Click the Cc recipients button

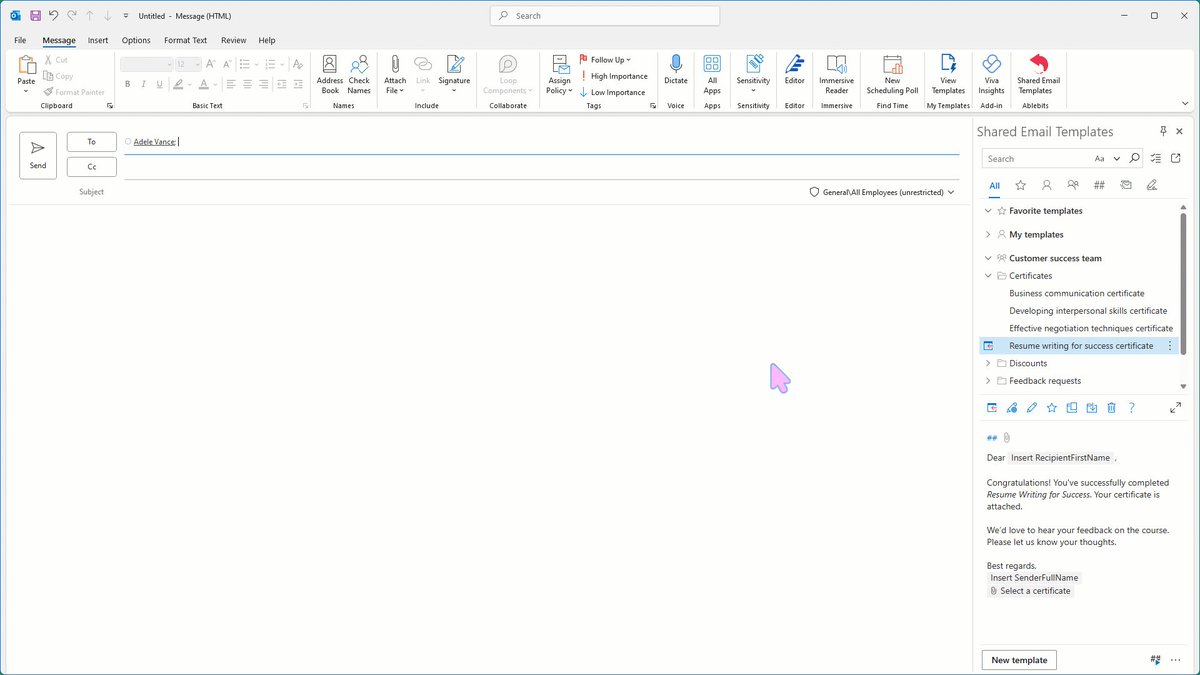(x=92, y=167)
